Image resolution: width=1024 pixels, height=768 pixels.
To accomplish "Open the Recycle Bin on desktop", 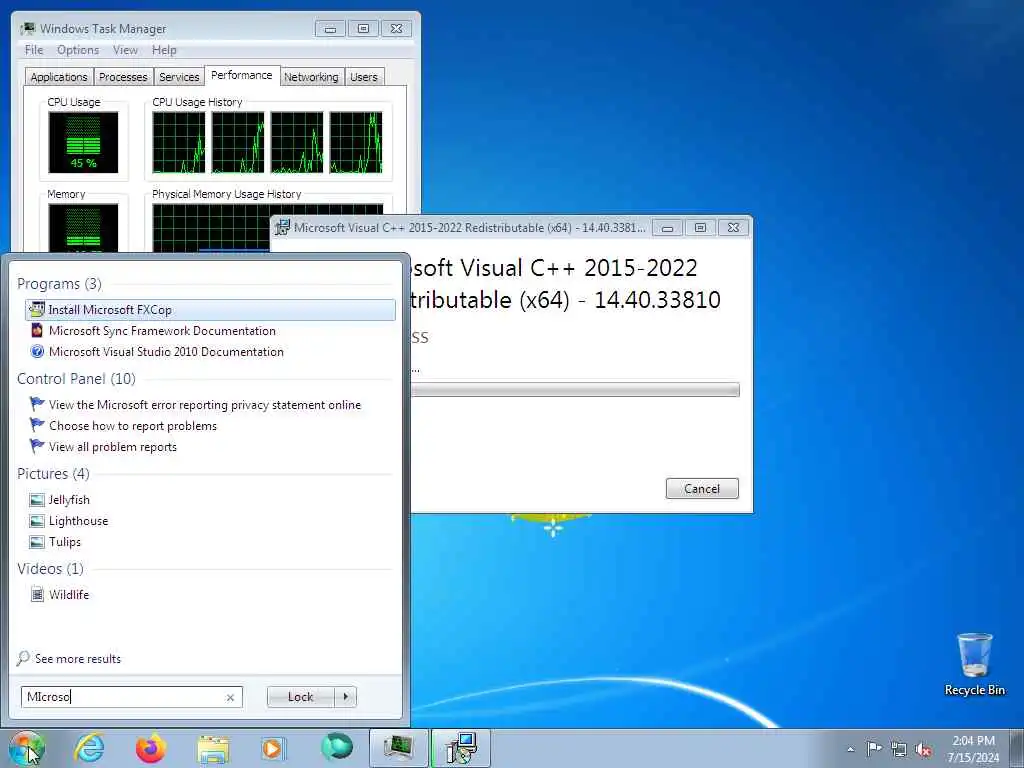I will coord(974,664).
